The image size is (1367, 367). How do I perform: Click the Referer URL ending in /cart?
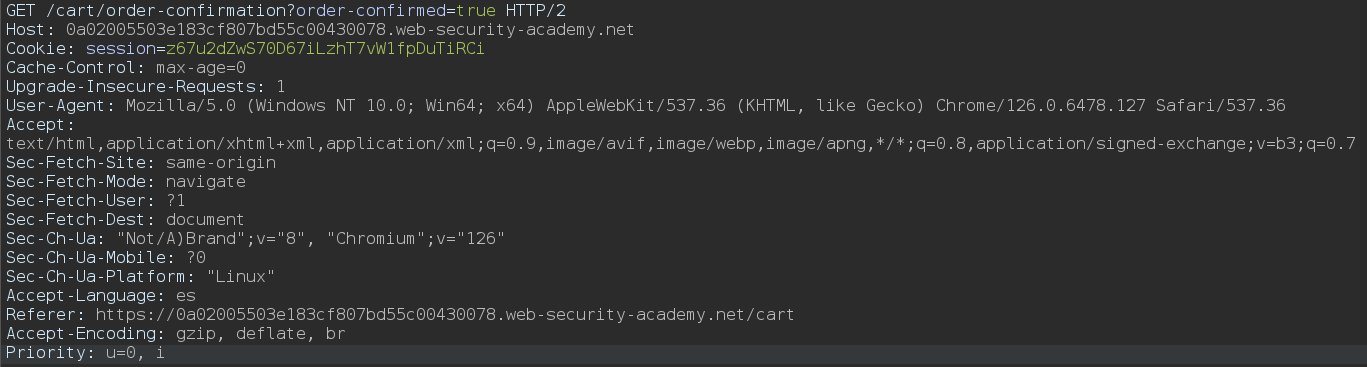pos(445,315)
